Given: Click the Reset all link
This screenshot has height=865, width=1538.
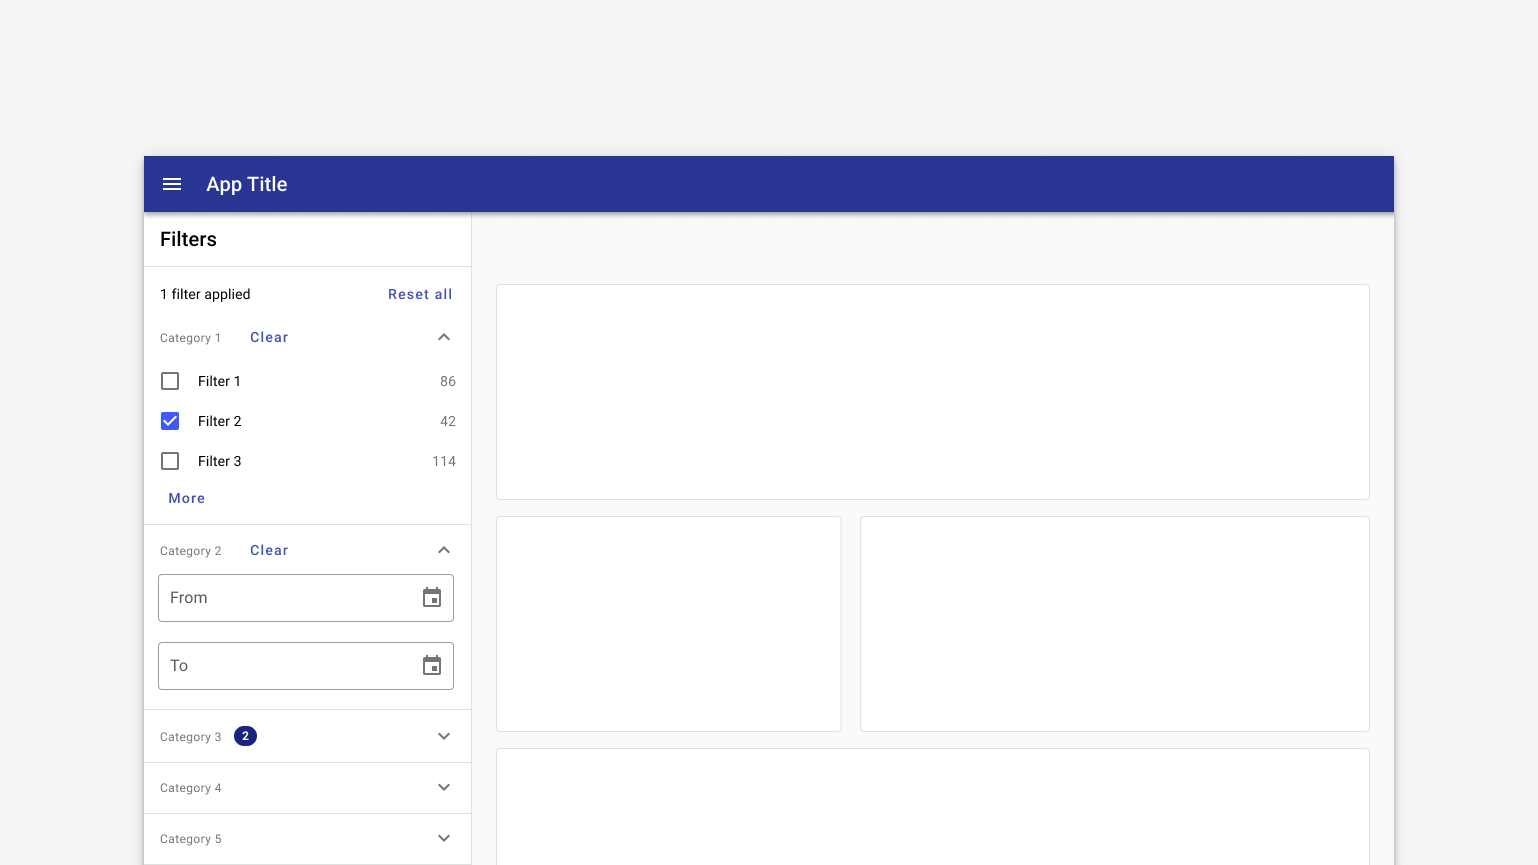Looking at the screenshot, I should point(420,294).
